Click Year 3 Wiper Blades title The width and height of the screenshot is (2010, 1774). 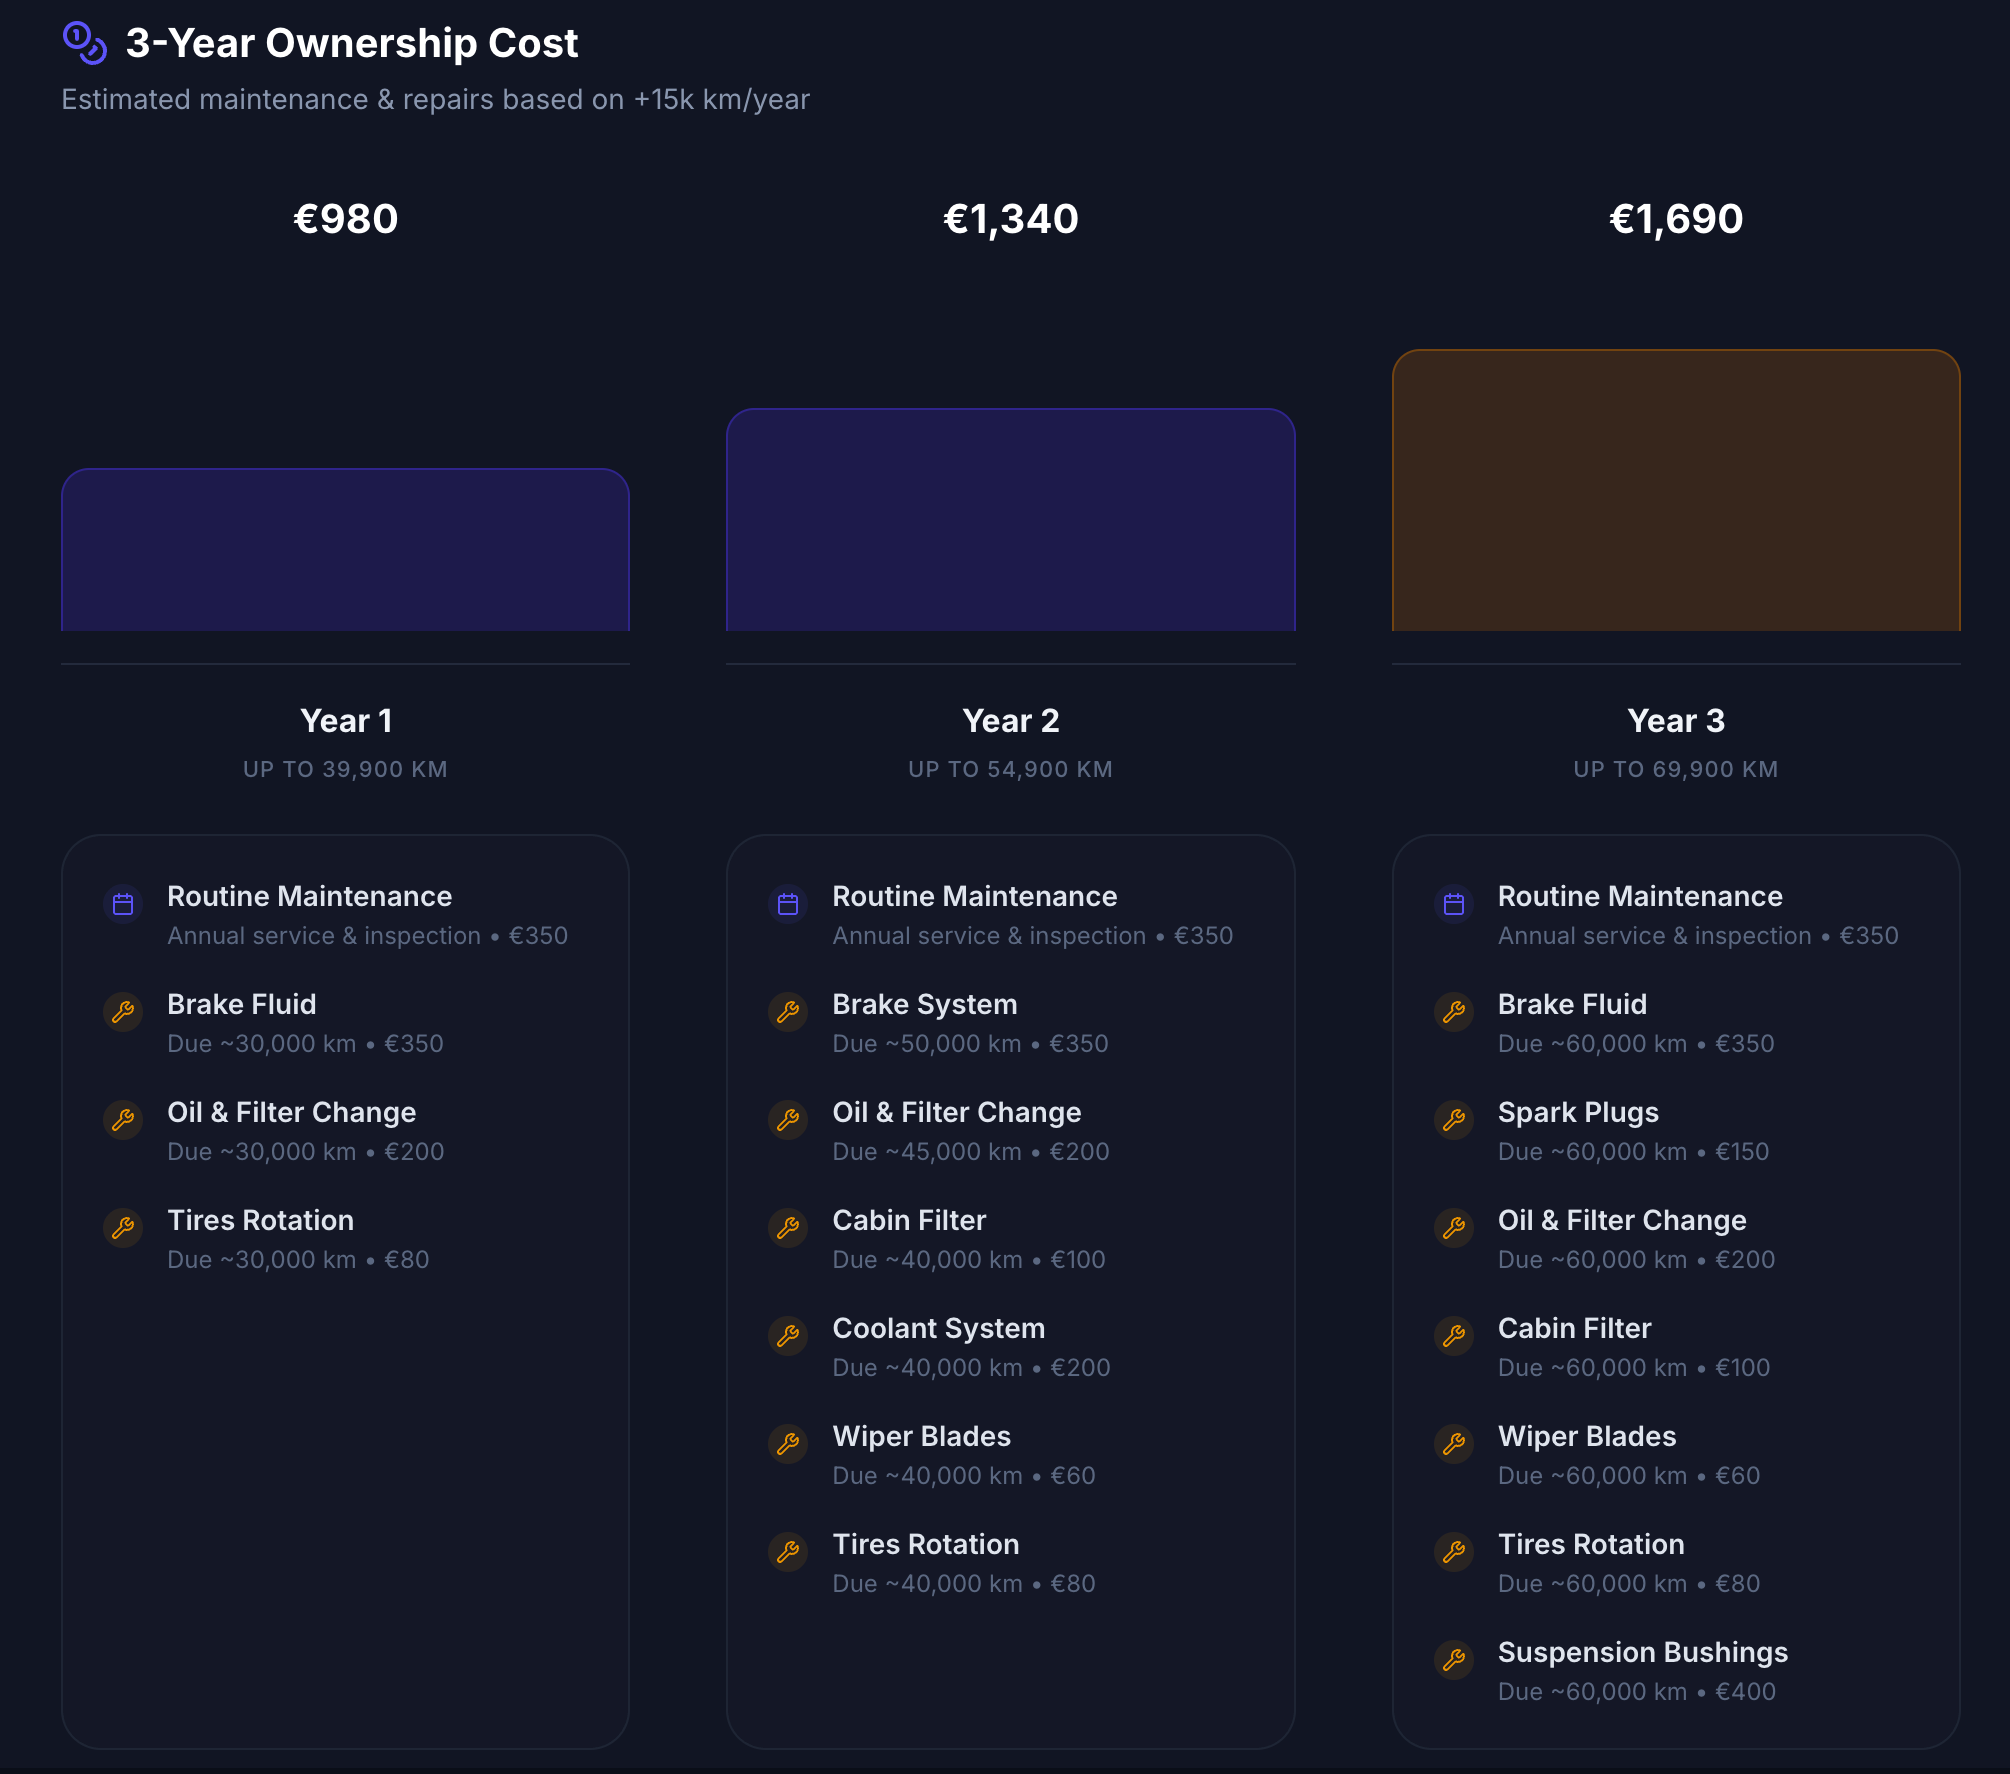coord(1587,1436)
